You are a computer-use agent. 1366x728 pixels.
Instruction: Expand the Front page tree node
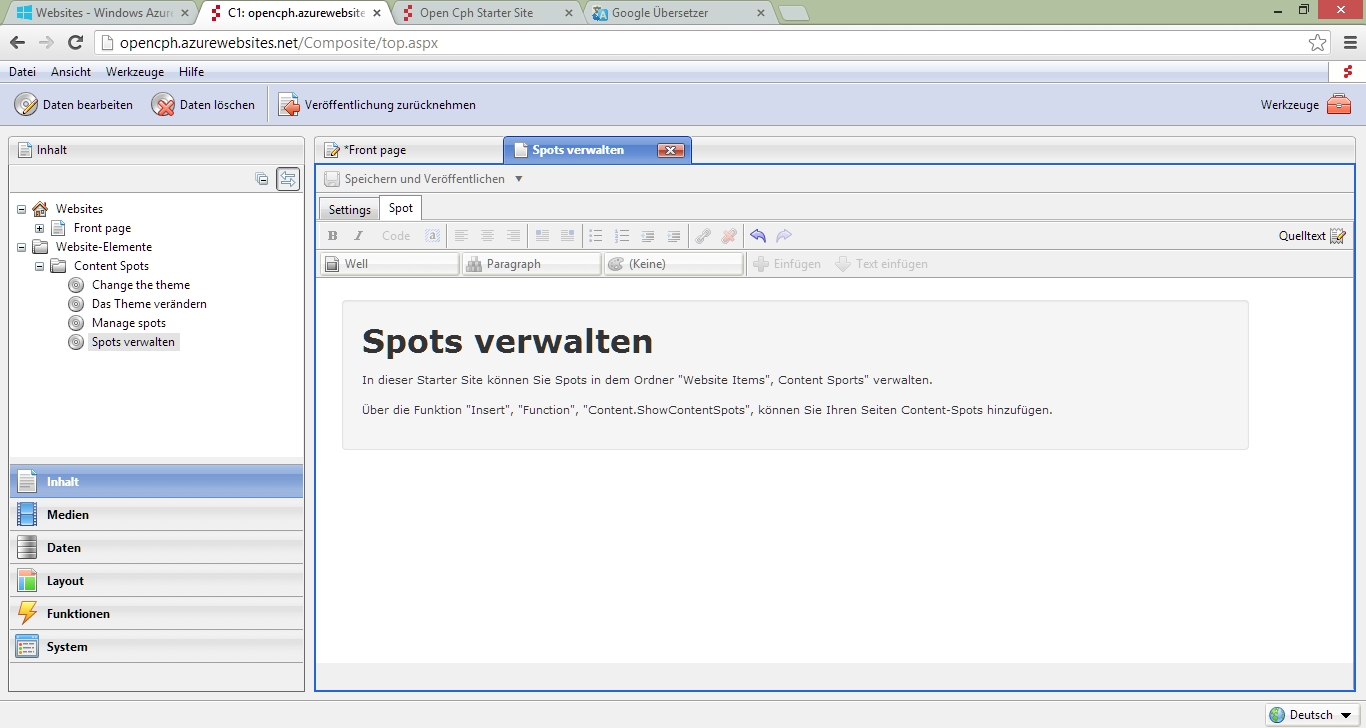point(40,228)
